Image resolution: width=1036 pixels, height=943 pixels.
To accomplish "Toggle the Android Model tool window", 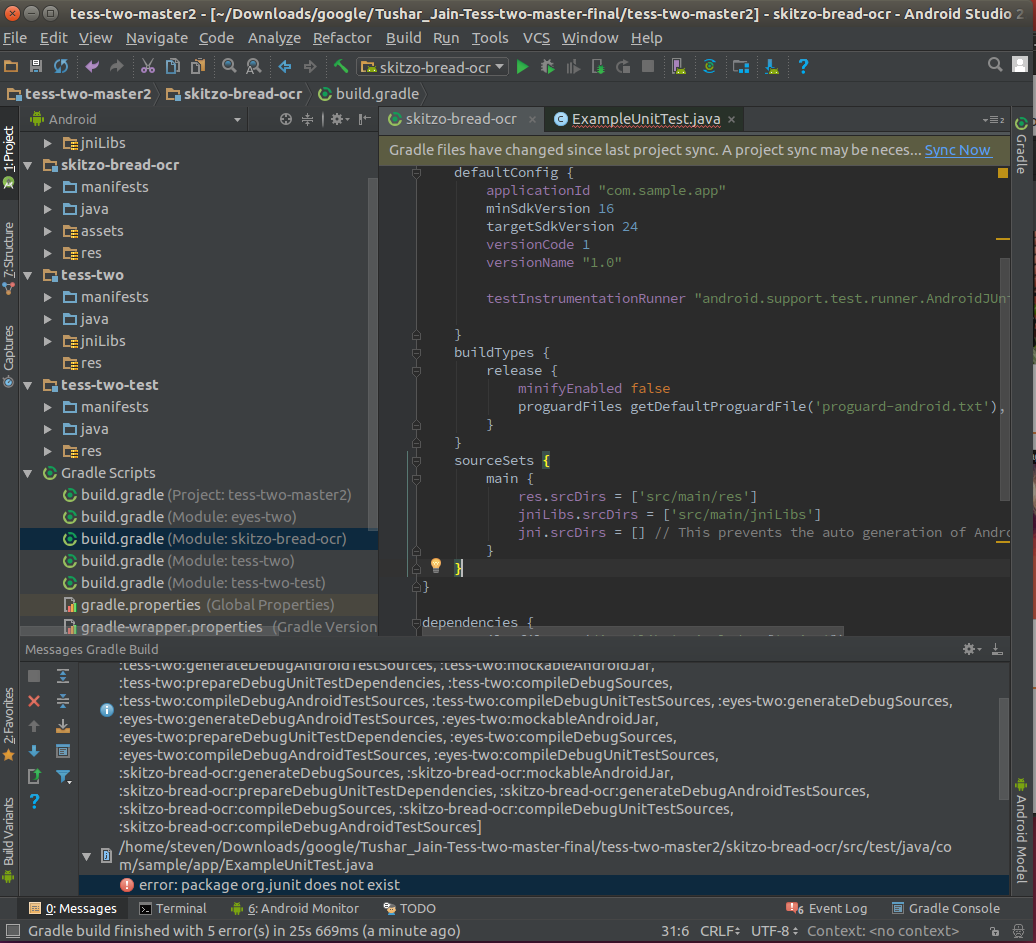I will [1021, 831].
